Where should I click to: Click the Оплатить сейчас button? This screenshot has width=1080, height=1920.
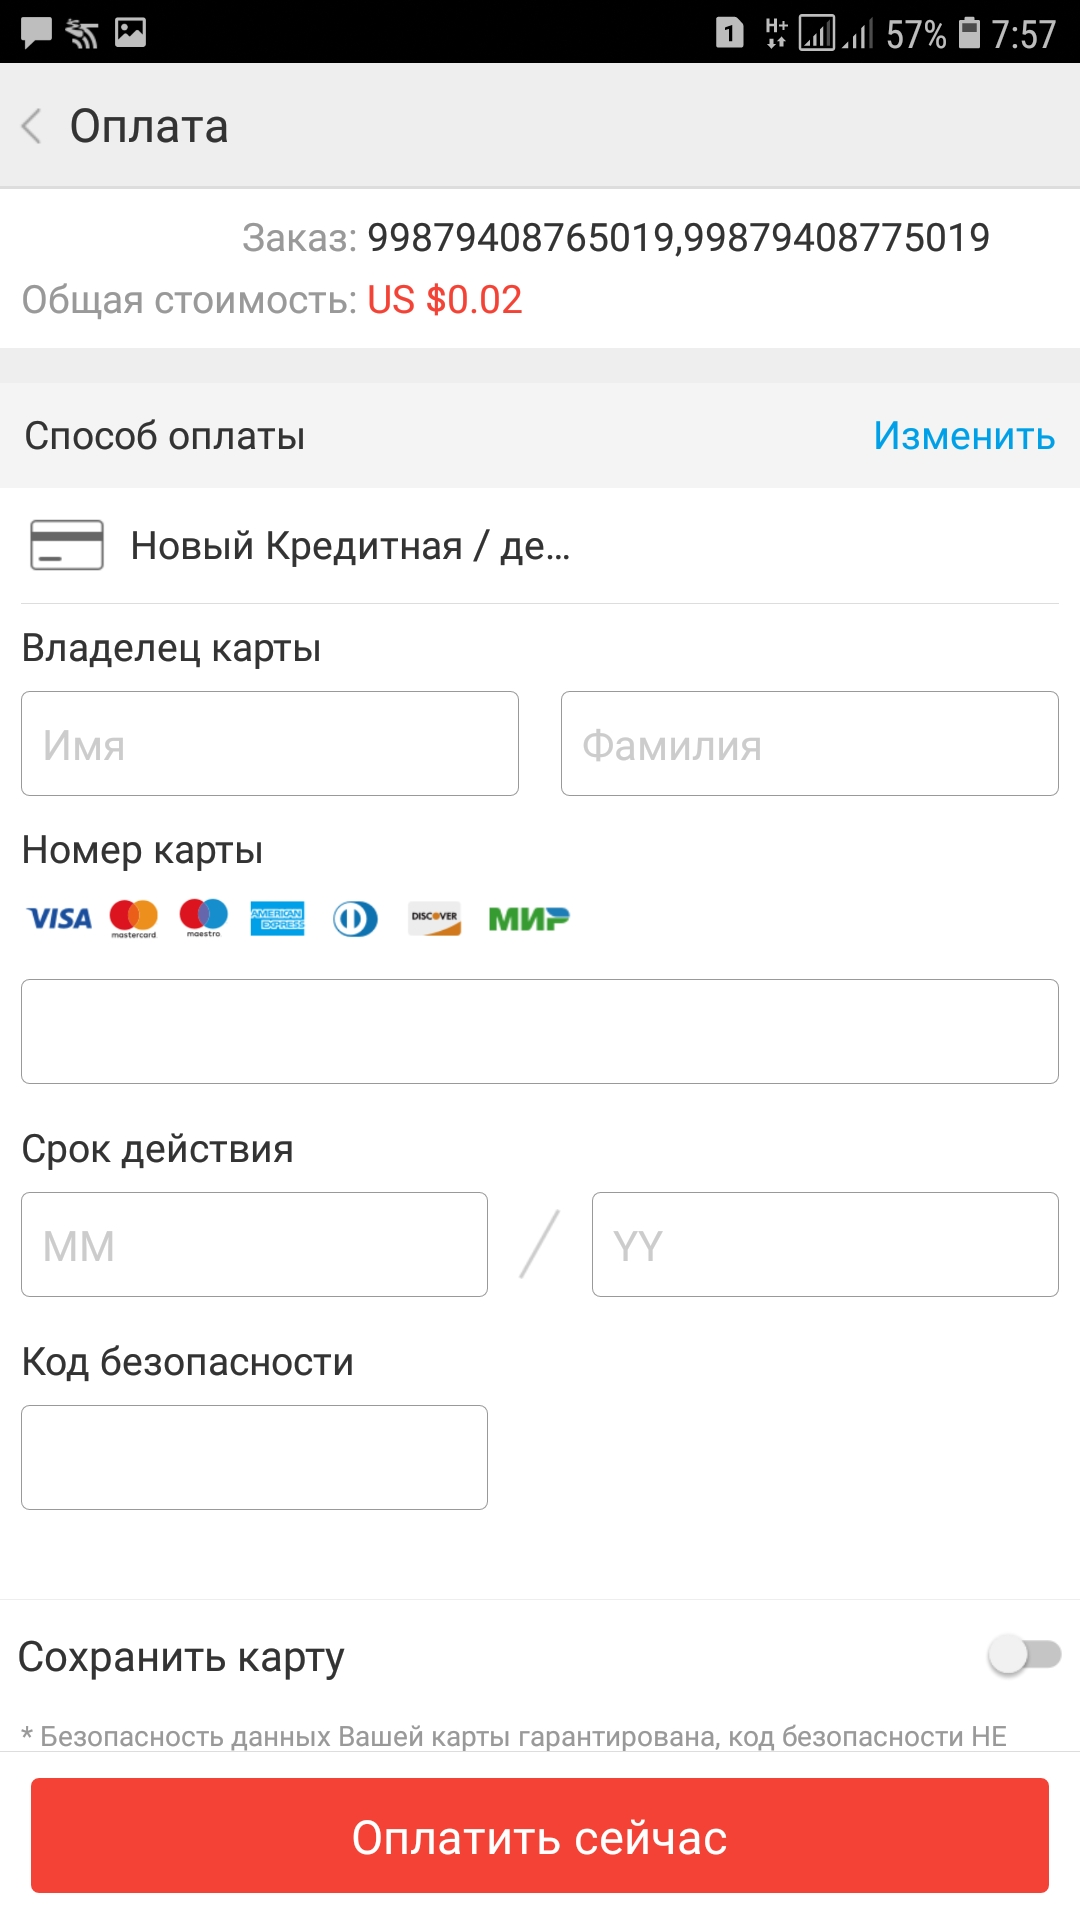click(540, 1835)
